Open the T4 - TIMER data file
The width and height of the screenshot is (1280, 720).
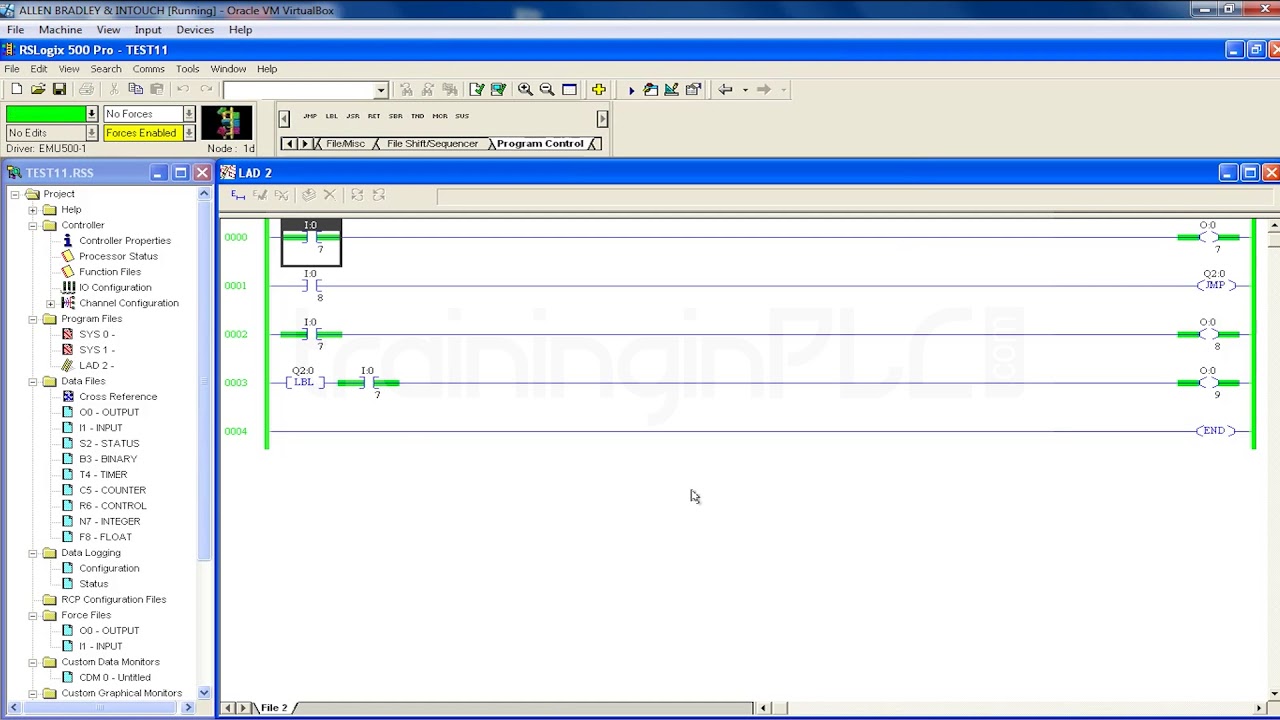[103, 474]
